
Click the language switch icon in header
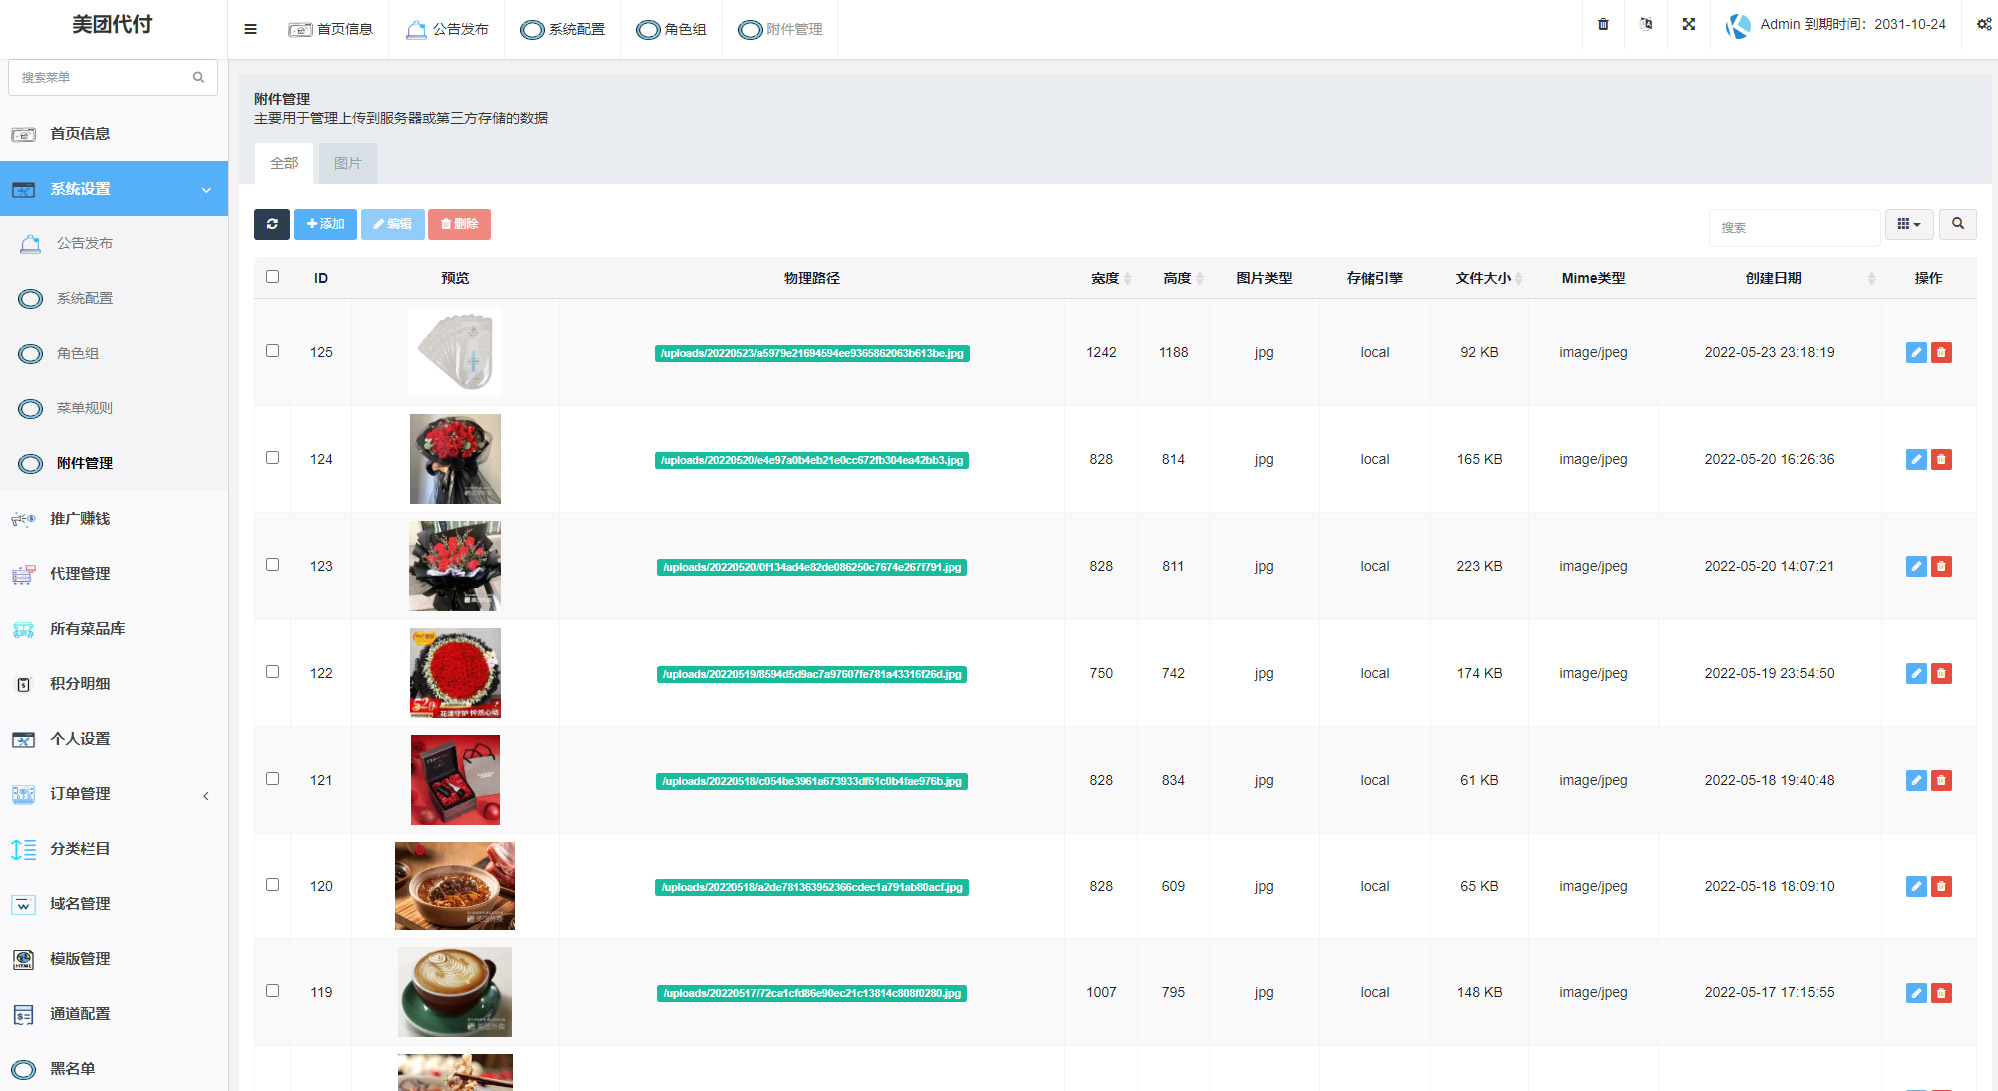click(1646, 24)
